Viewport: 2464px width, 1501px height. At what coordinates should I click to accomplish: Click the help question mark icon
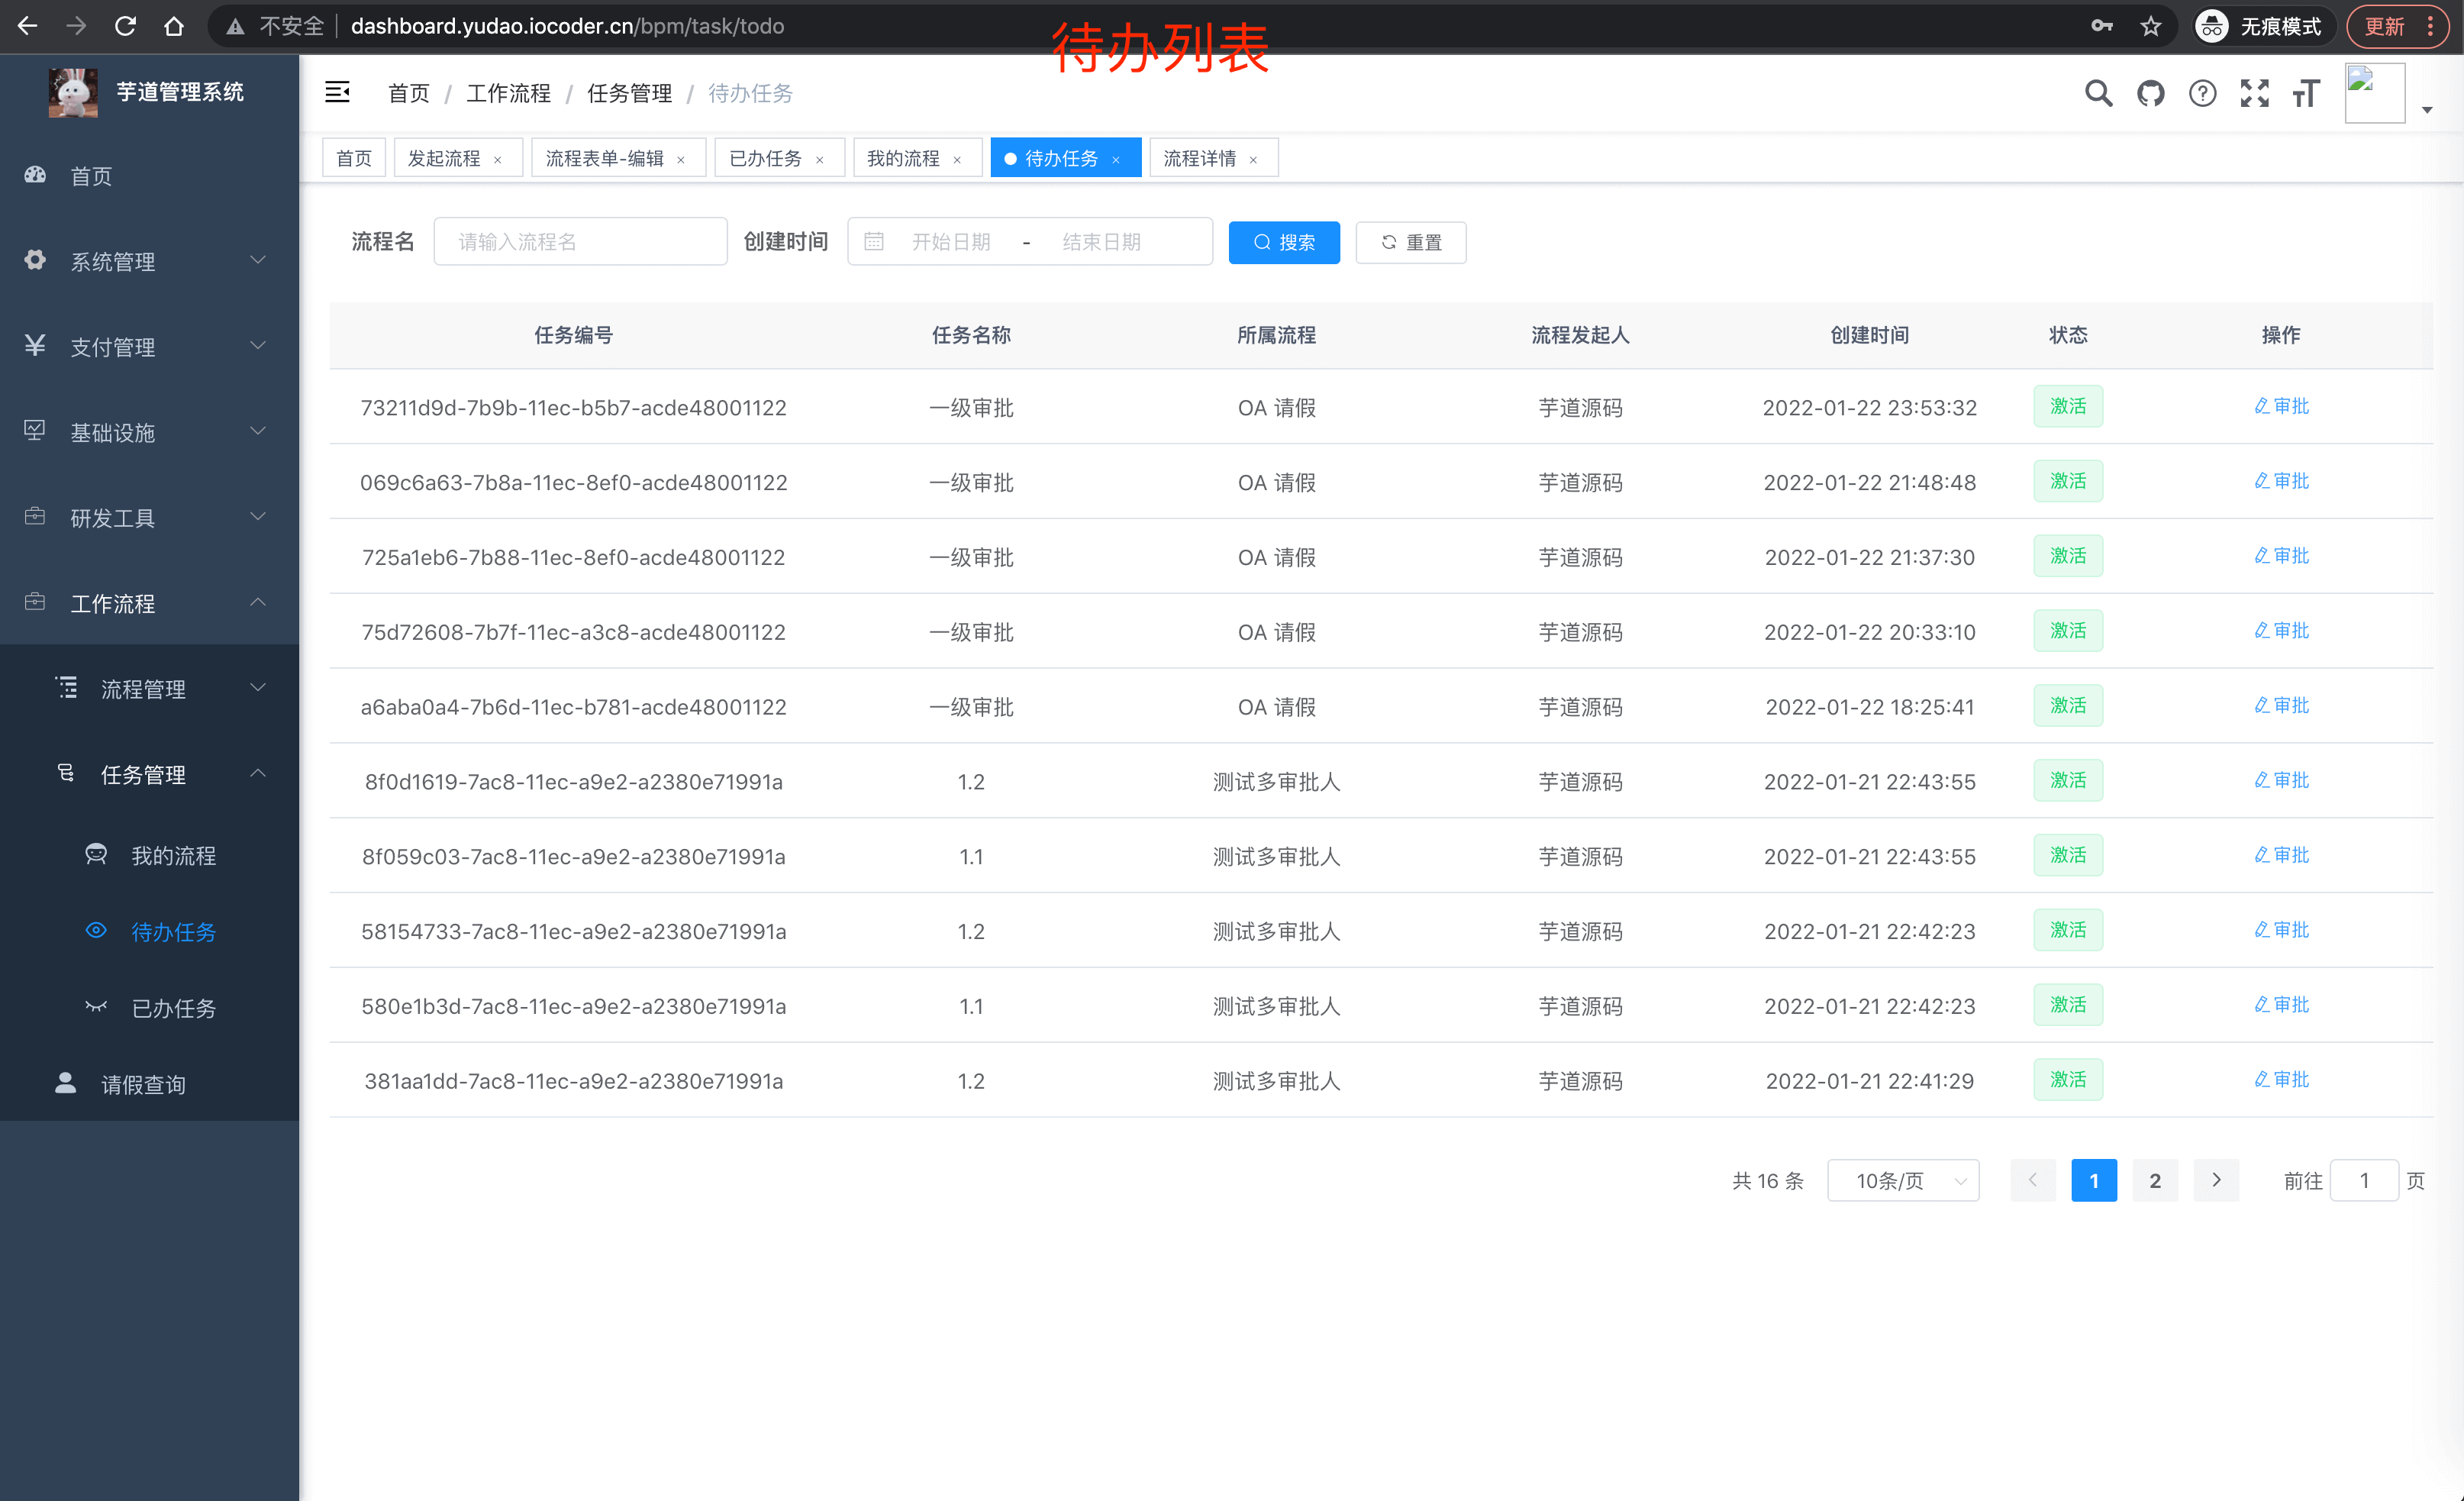(x=2202, y=93)
